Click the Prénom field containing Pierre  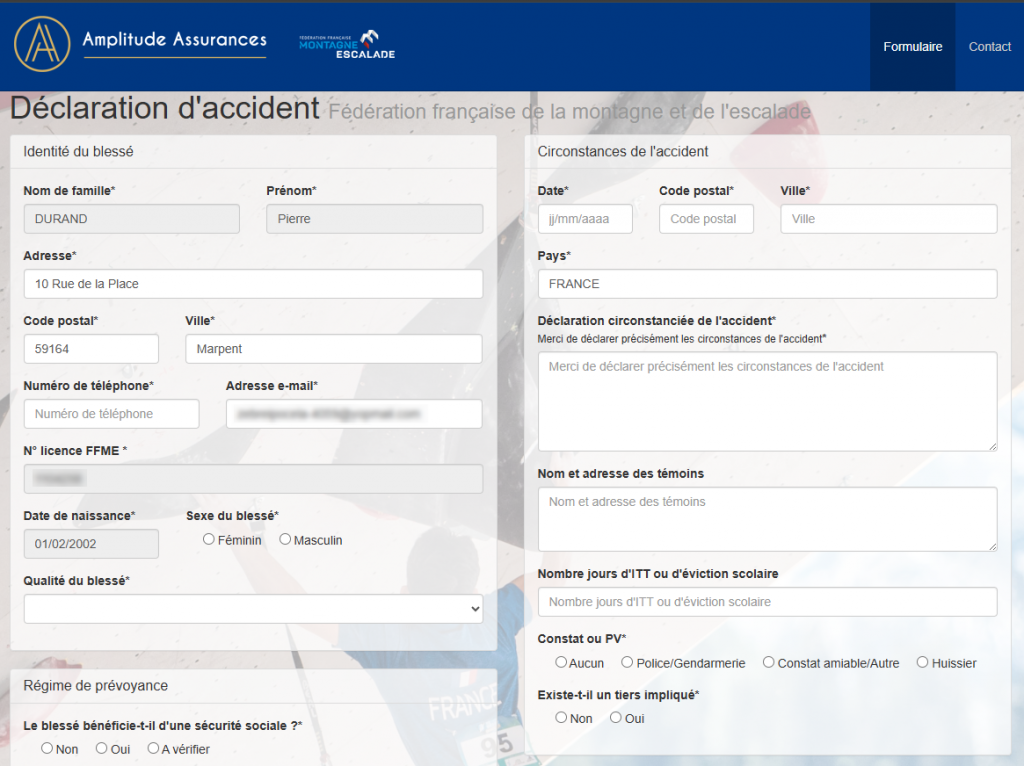pos(375,219)
